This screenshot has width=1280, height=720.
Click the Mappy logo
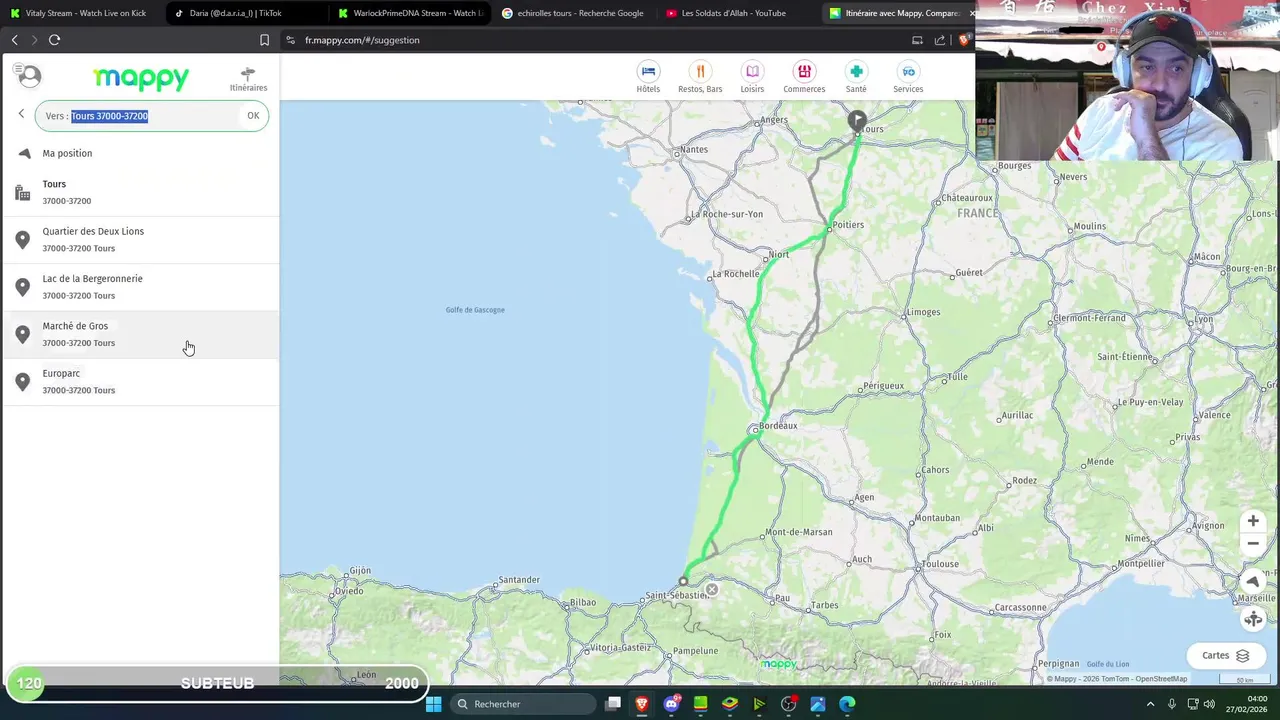tap(141, 78)
